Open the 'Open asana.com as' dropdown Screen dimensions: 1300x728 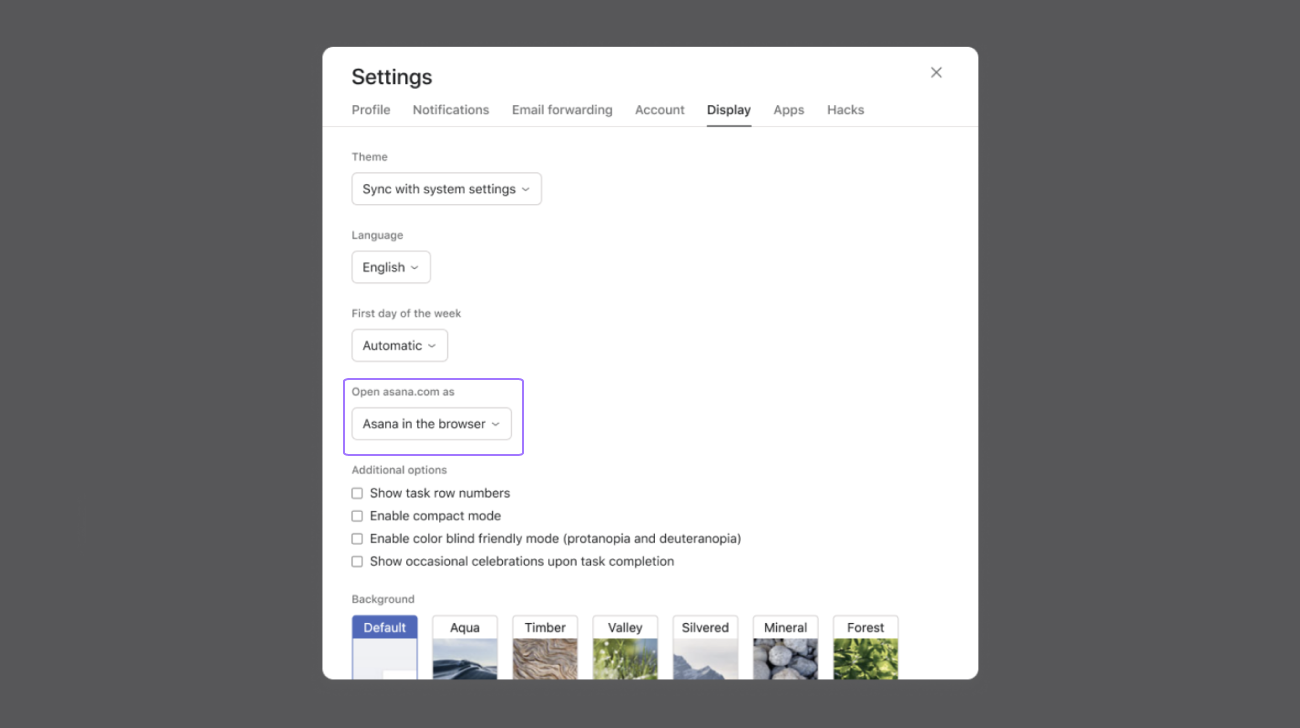point(431,423)
